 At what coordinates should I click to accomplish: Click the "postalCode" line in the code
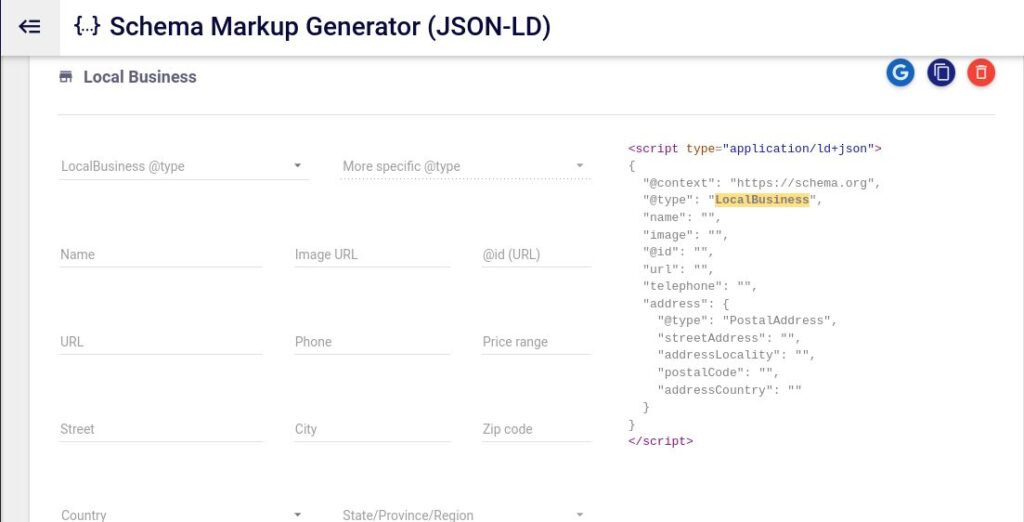[718, 372]
